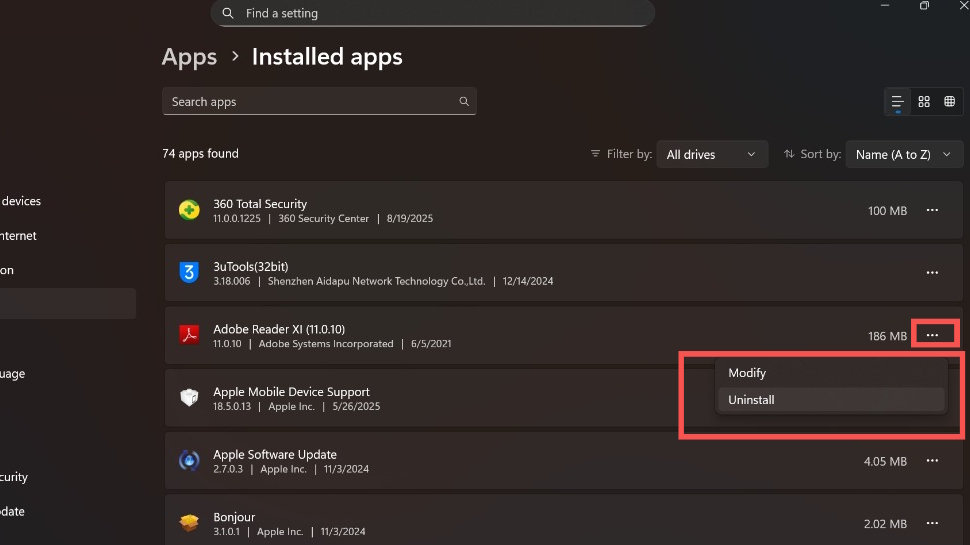Click the Adobe Reader app icon
This screenshot has height=545, width=970.
click(189, 335)
